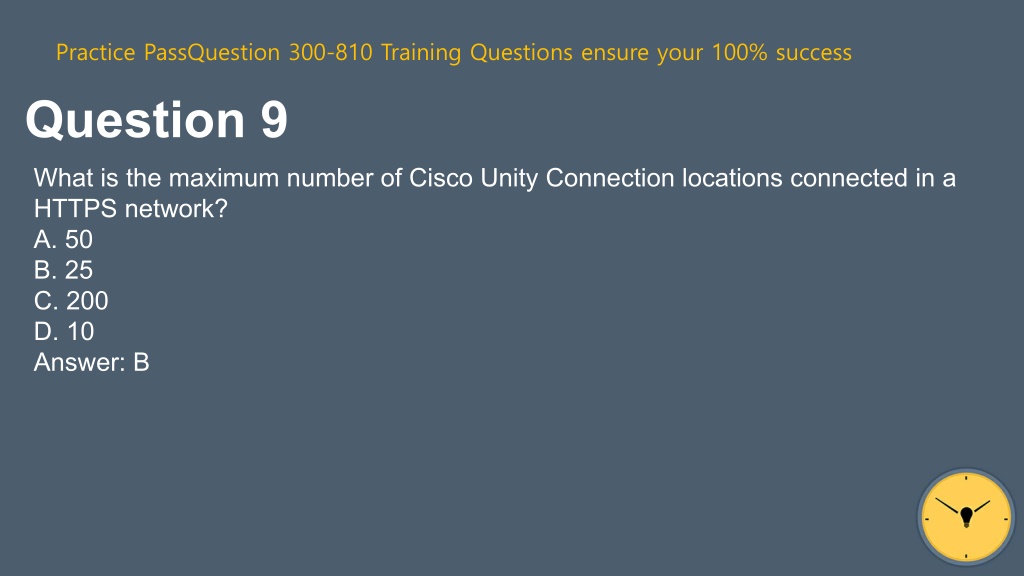Click the shorter hand of the clock
Viewport: 1024px width, 576px height.
tap(982, 507)
